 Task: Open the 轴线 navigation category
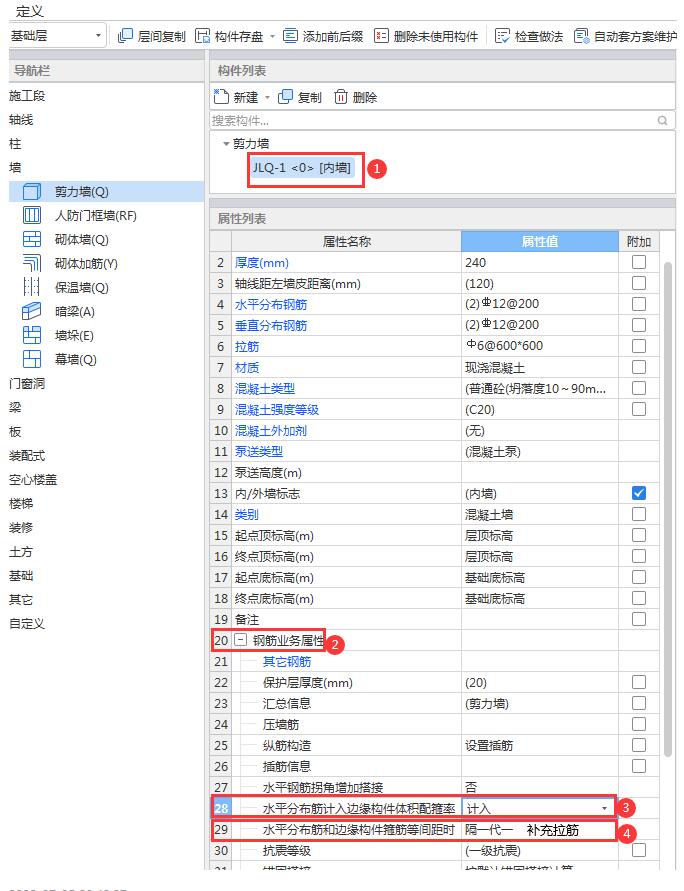[21, 119]
